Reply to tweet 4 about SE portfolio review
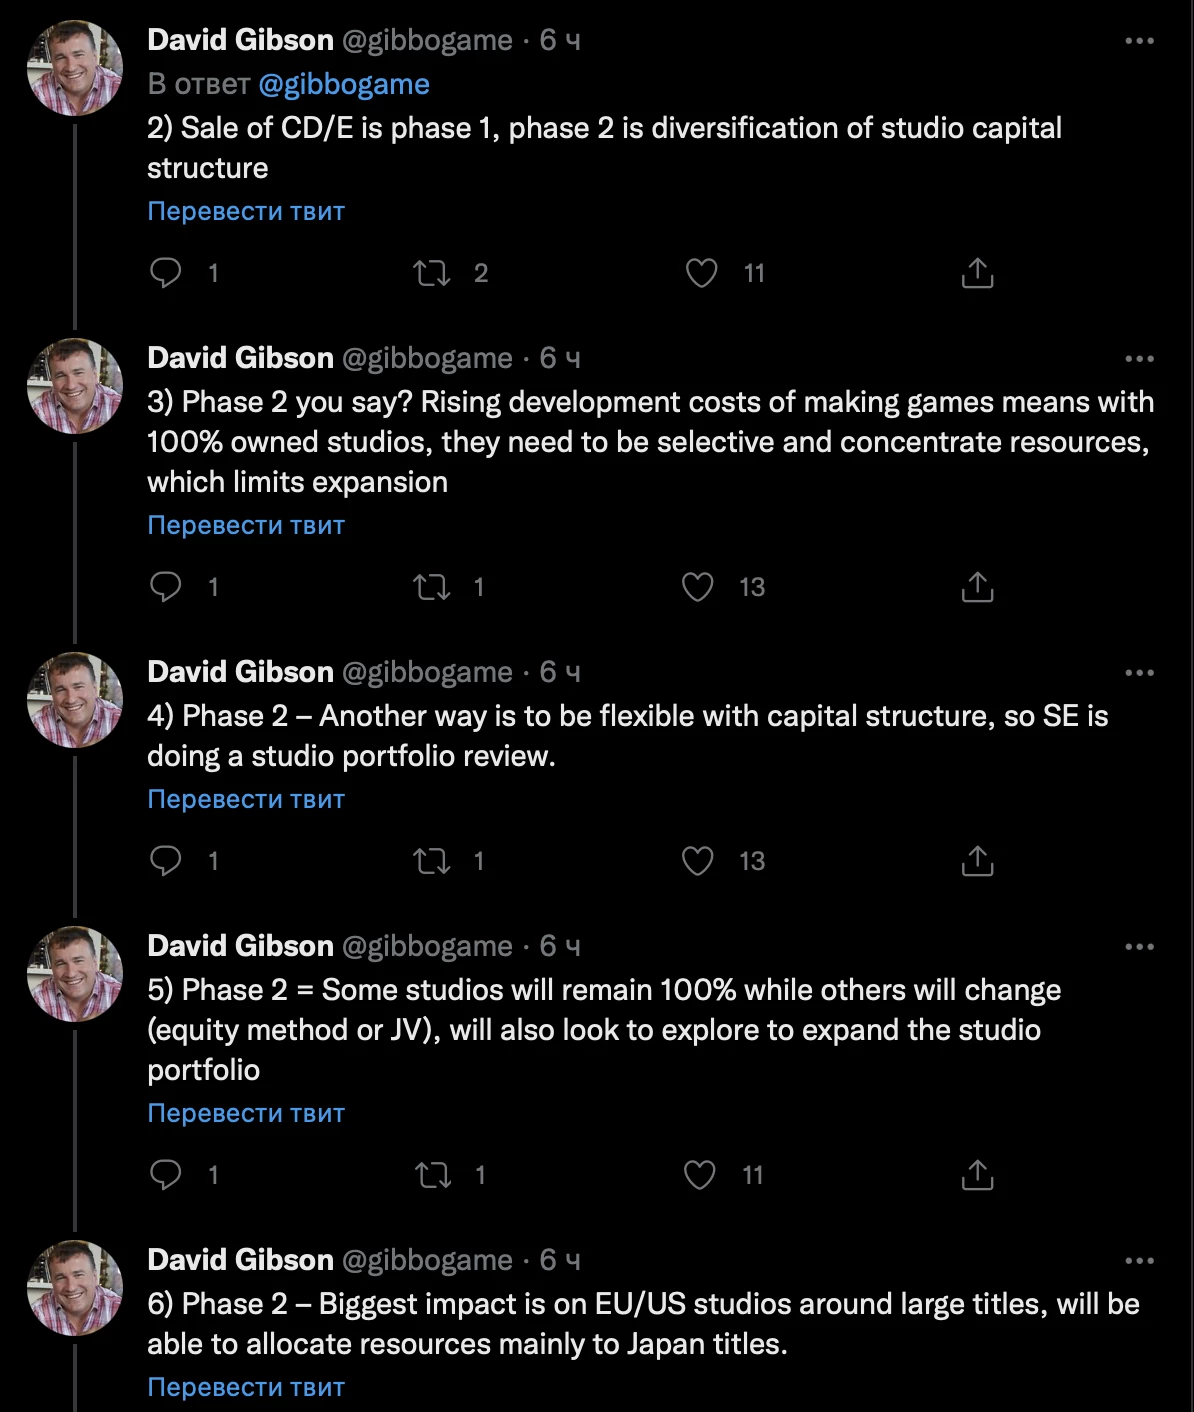Screen dimensions: 1194x1412 pos(166,861)
